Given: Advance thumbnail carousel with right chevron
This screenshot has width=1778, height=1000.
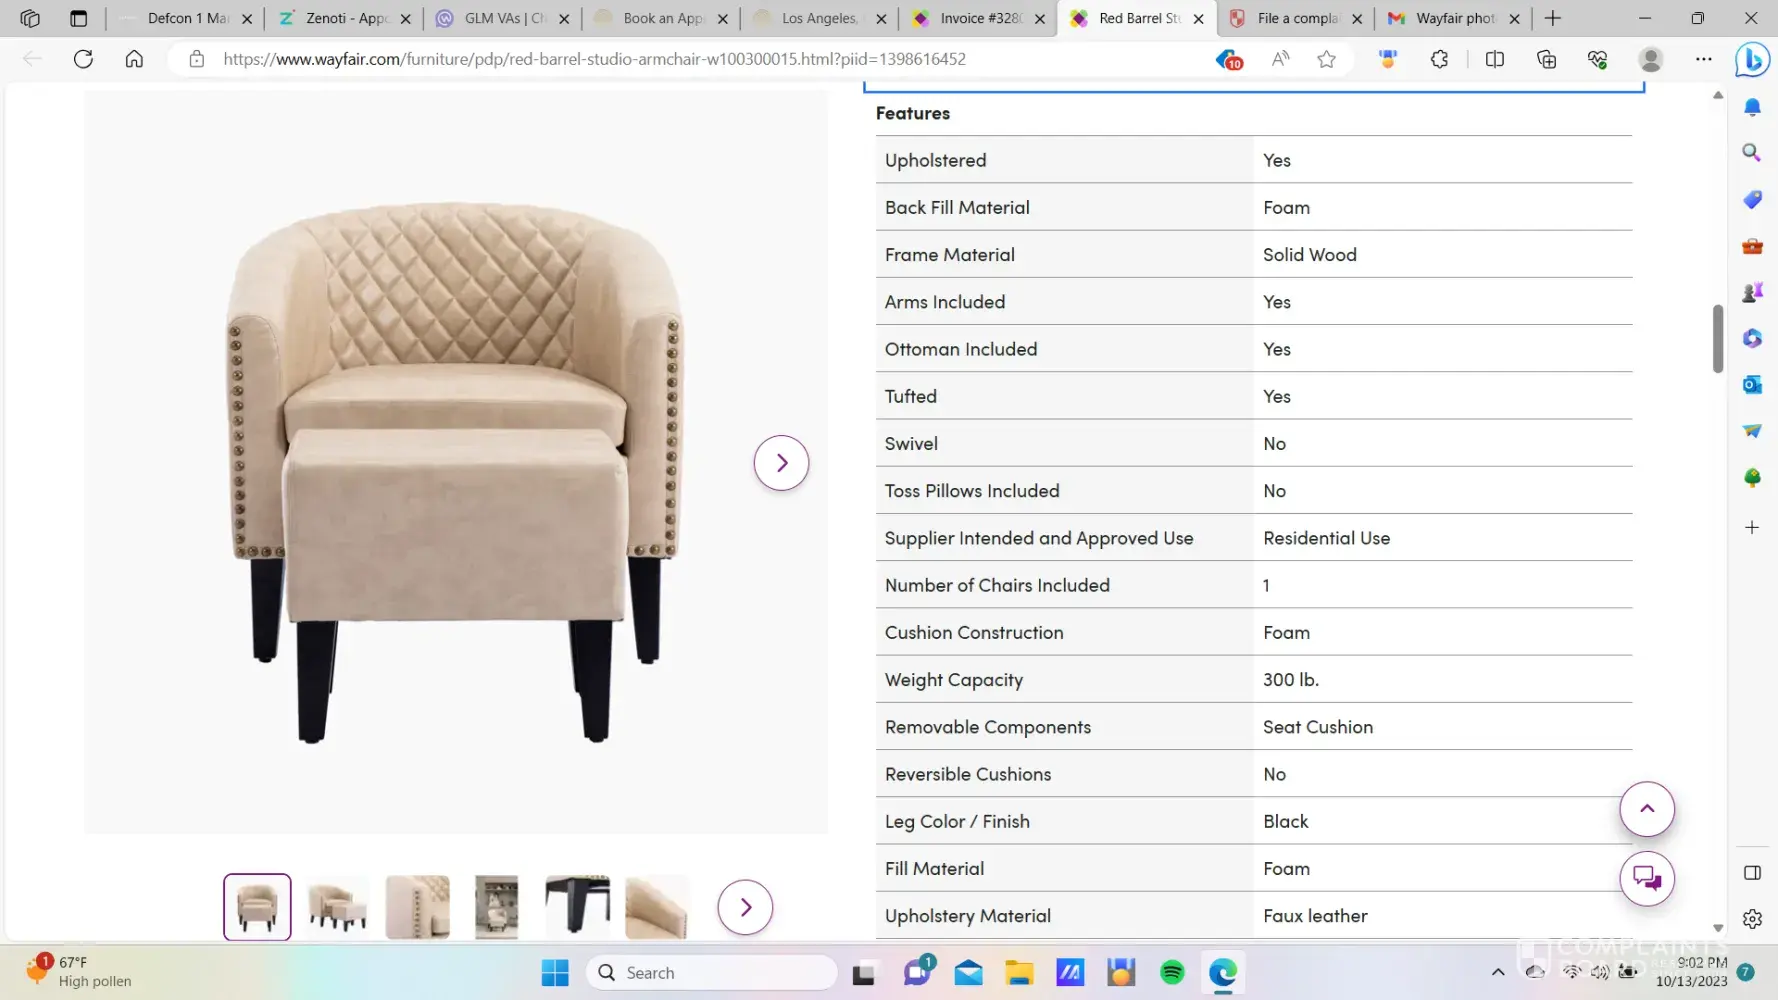Looking at the screenshot, I should 745,907.
